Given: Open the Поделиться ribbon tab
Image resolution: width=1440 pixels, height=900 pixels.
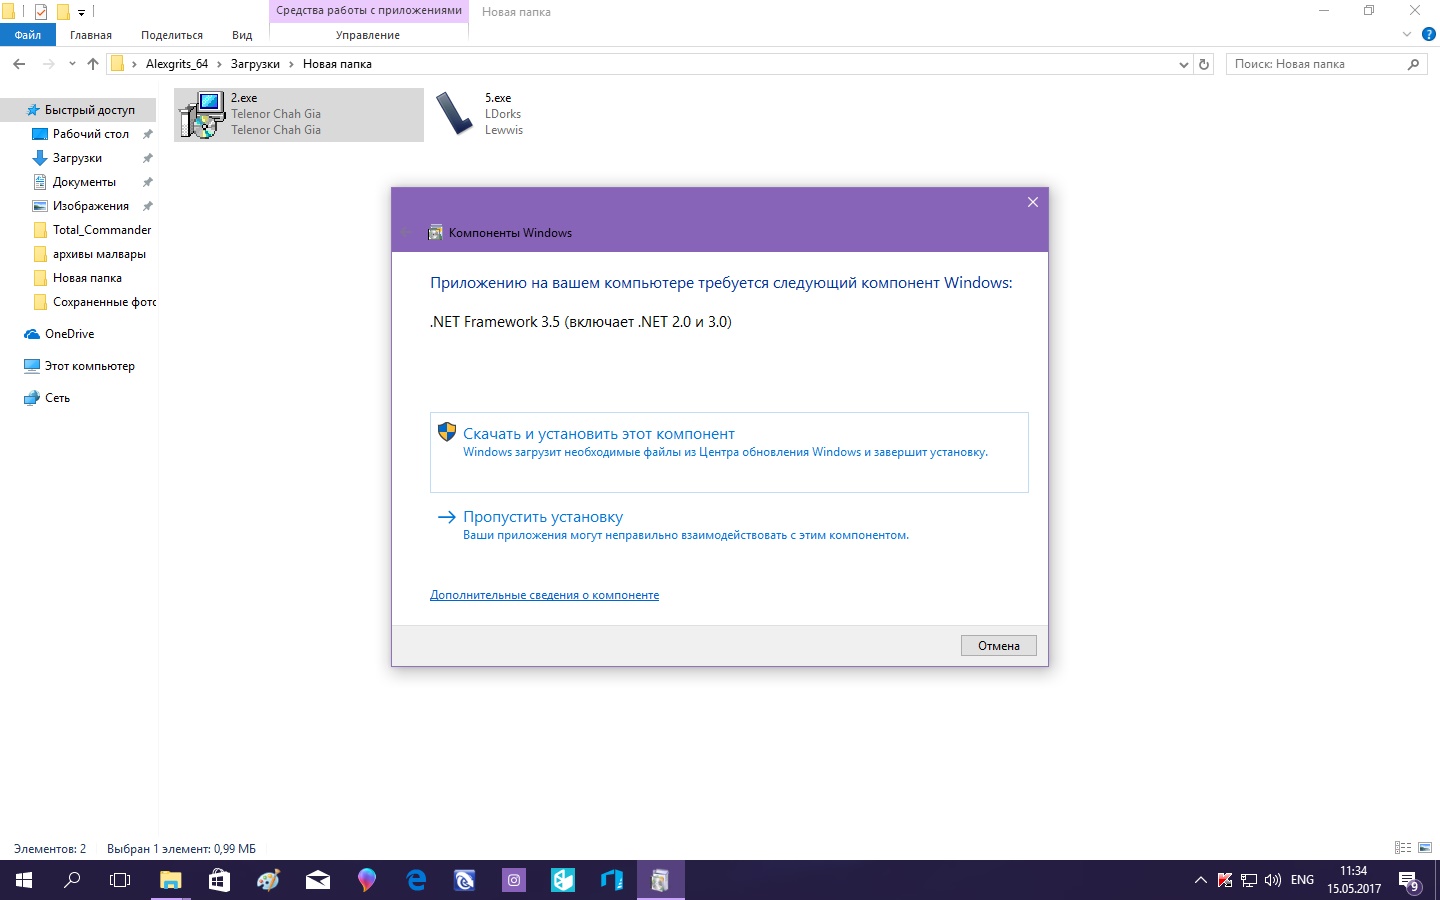Looking at the screenshot, I should tap(172, 35).
